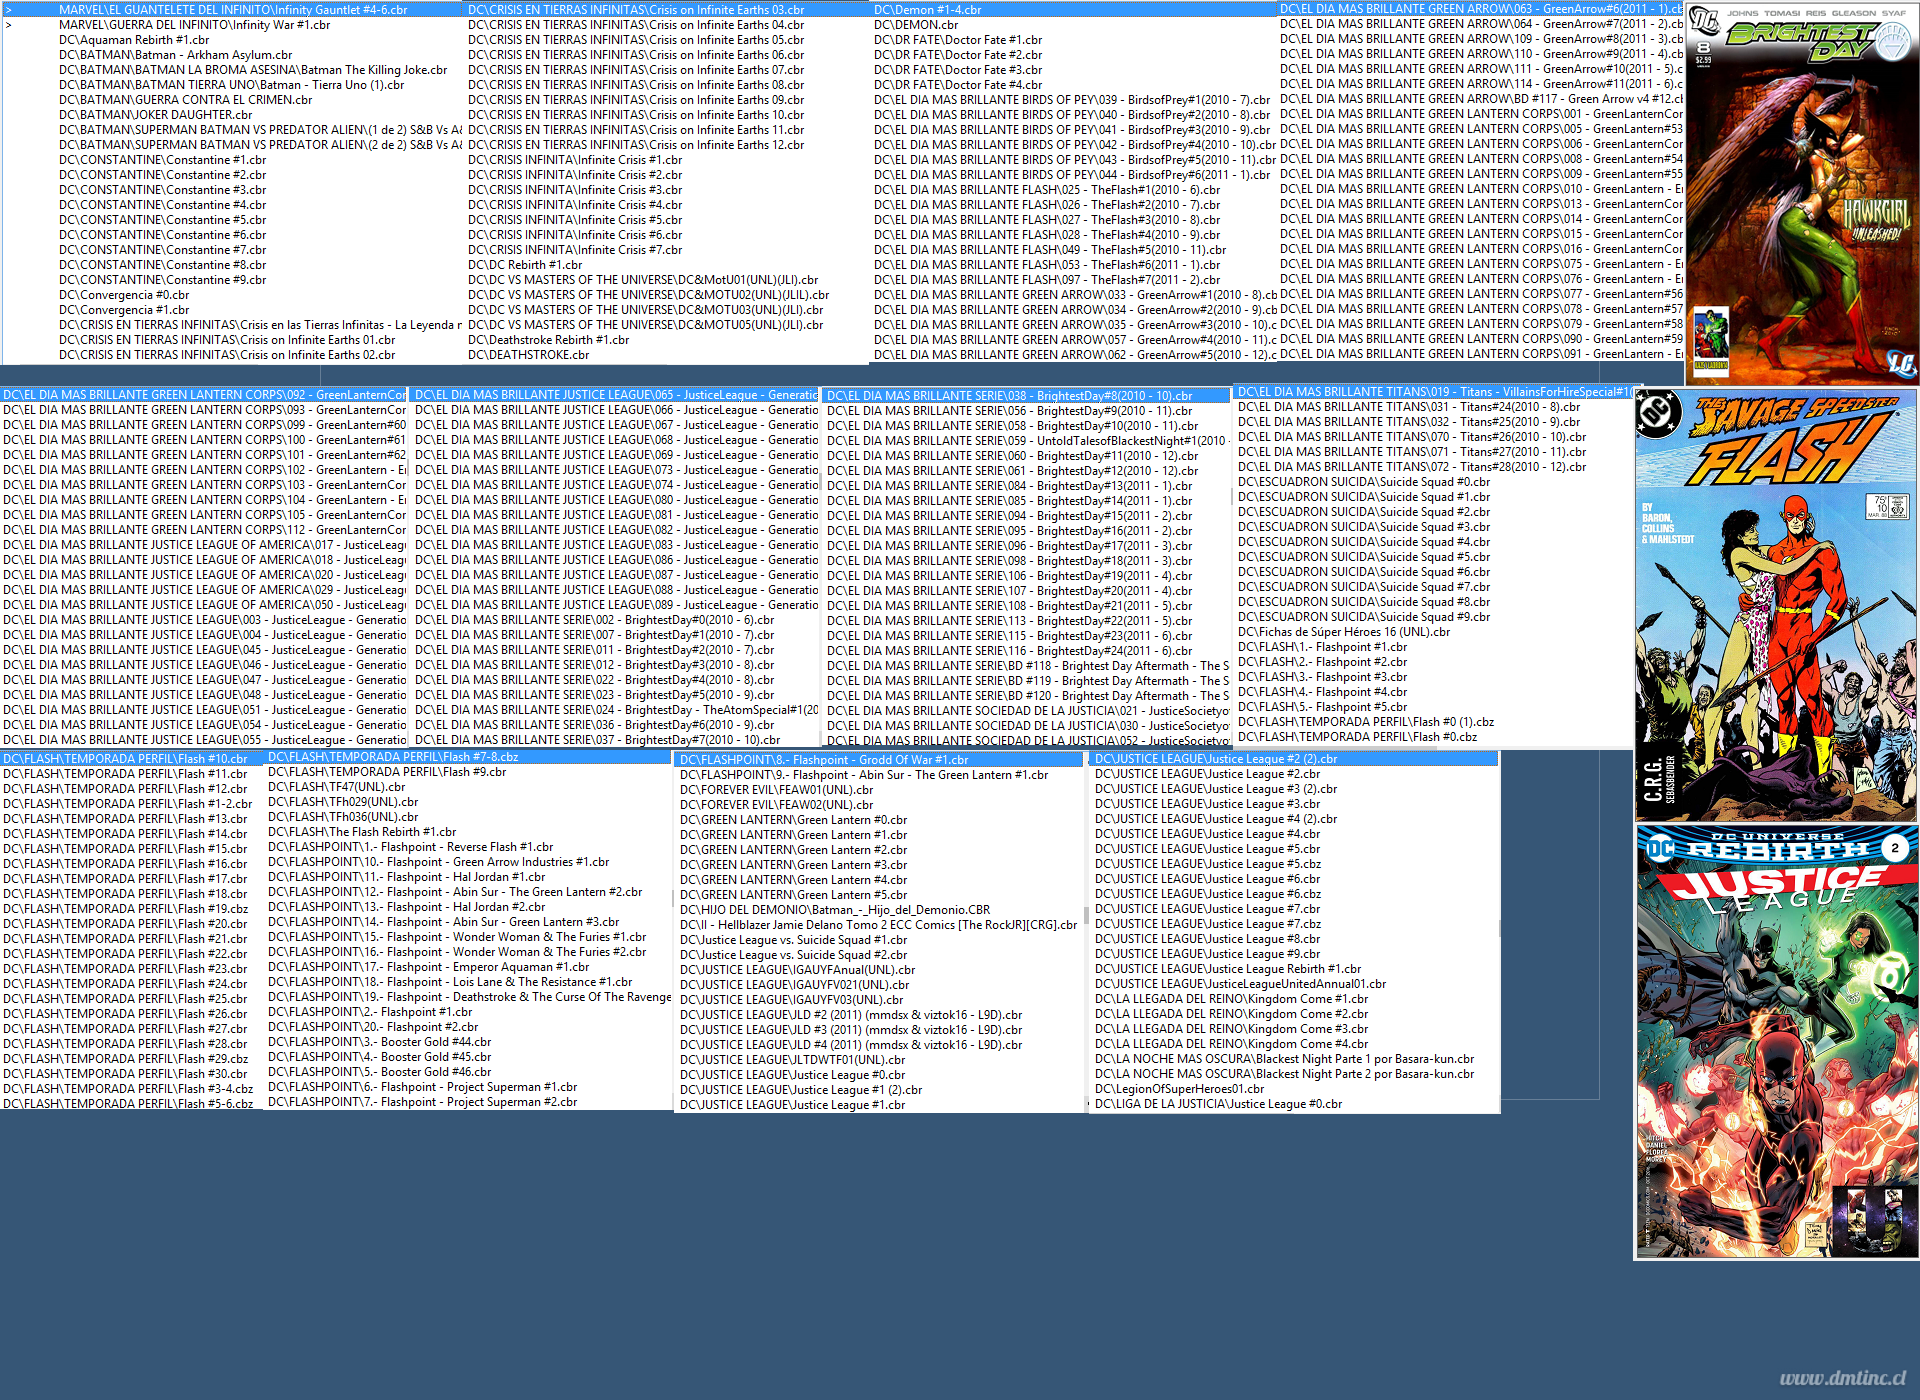Select highlighted row Infinity Gauntlet #4-6.cbr
Screen dimensions: 1920x1400
233,10
